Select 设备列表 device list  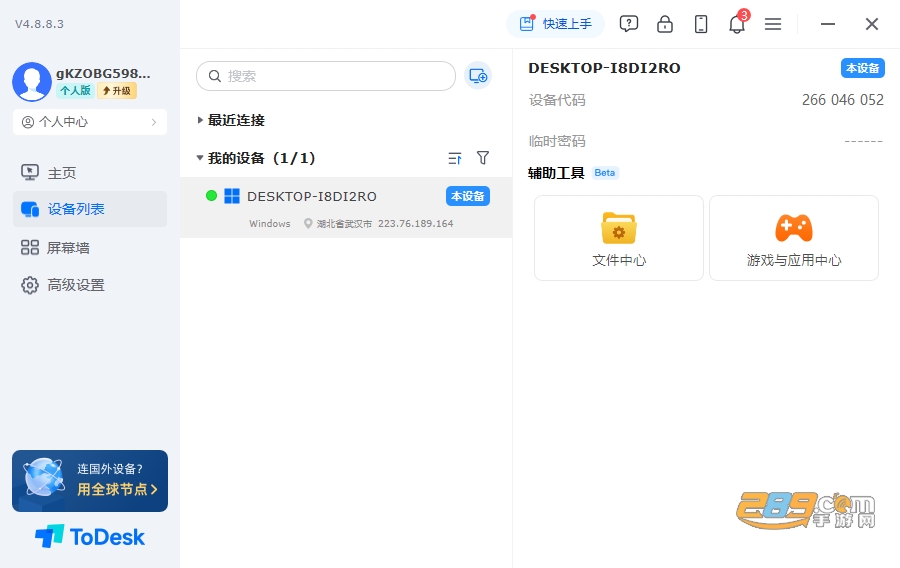click(x=90, y=209)
